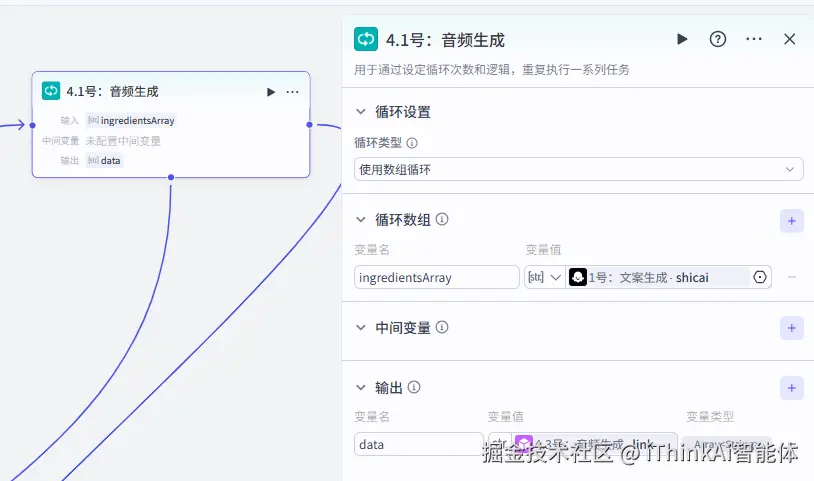This screenshot has height=481, width=814.
Task: Add a new output variable
Action: pyautogui.click(x=792, y=388)
